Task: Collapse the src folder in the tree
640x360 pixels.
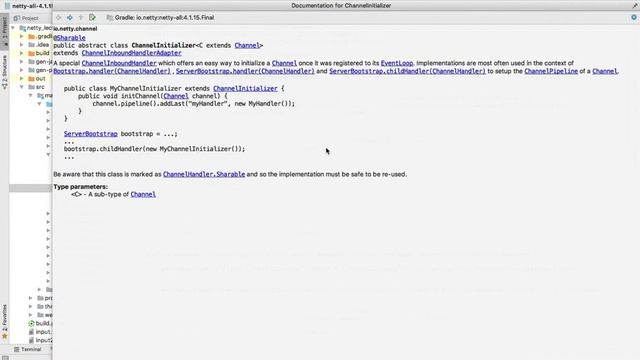Action: 22,87
